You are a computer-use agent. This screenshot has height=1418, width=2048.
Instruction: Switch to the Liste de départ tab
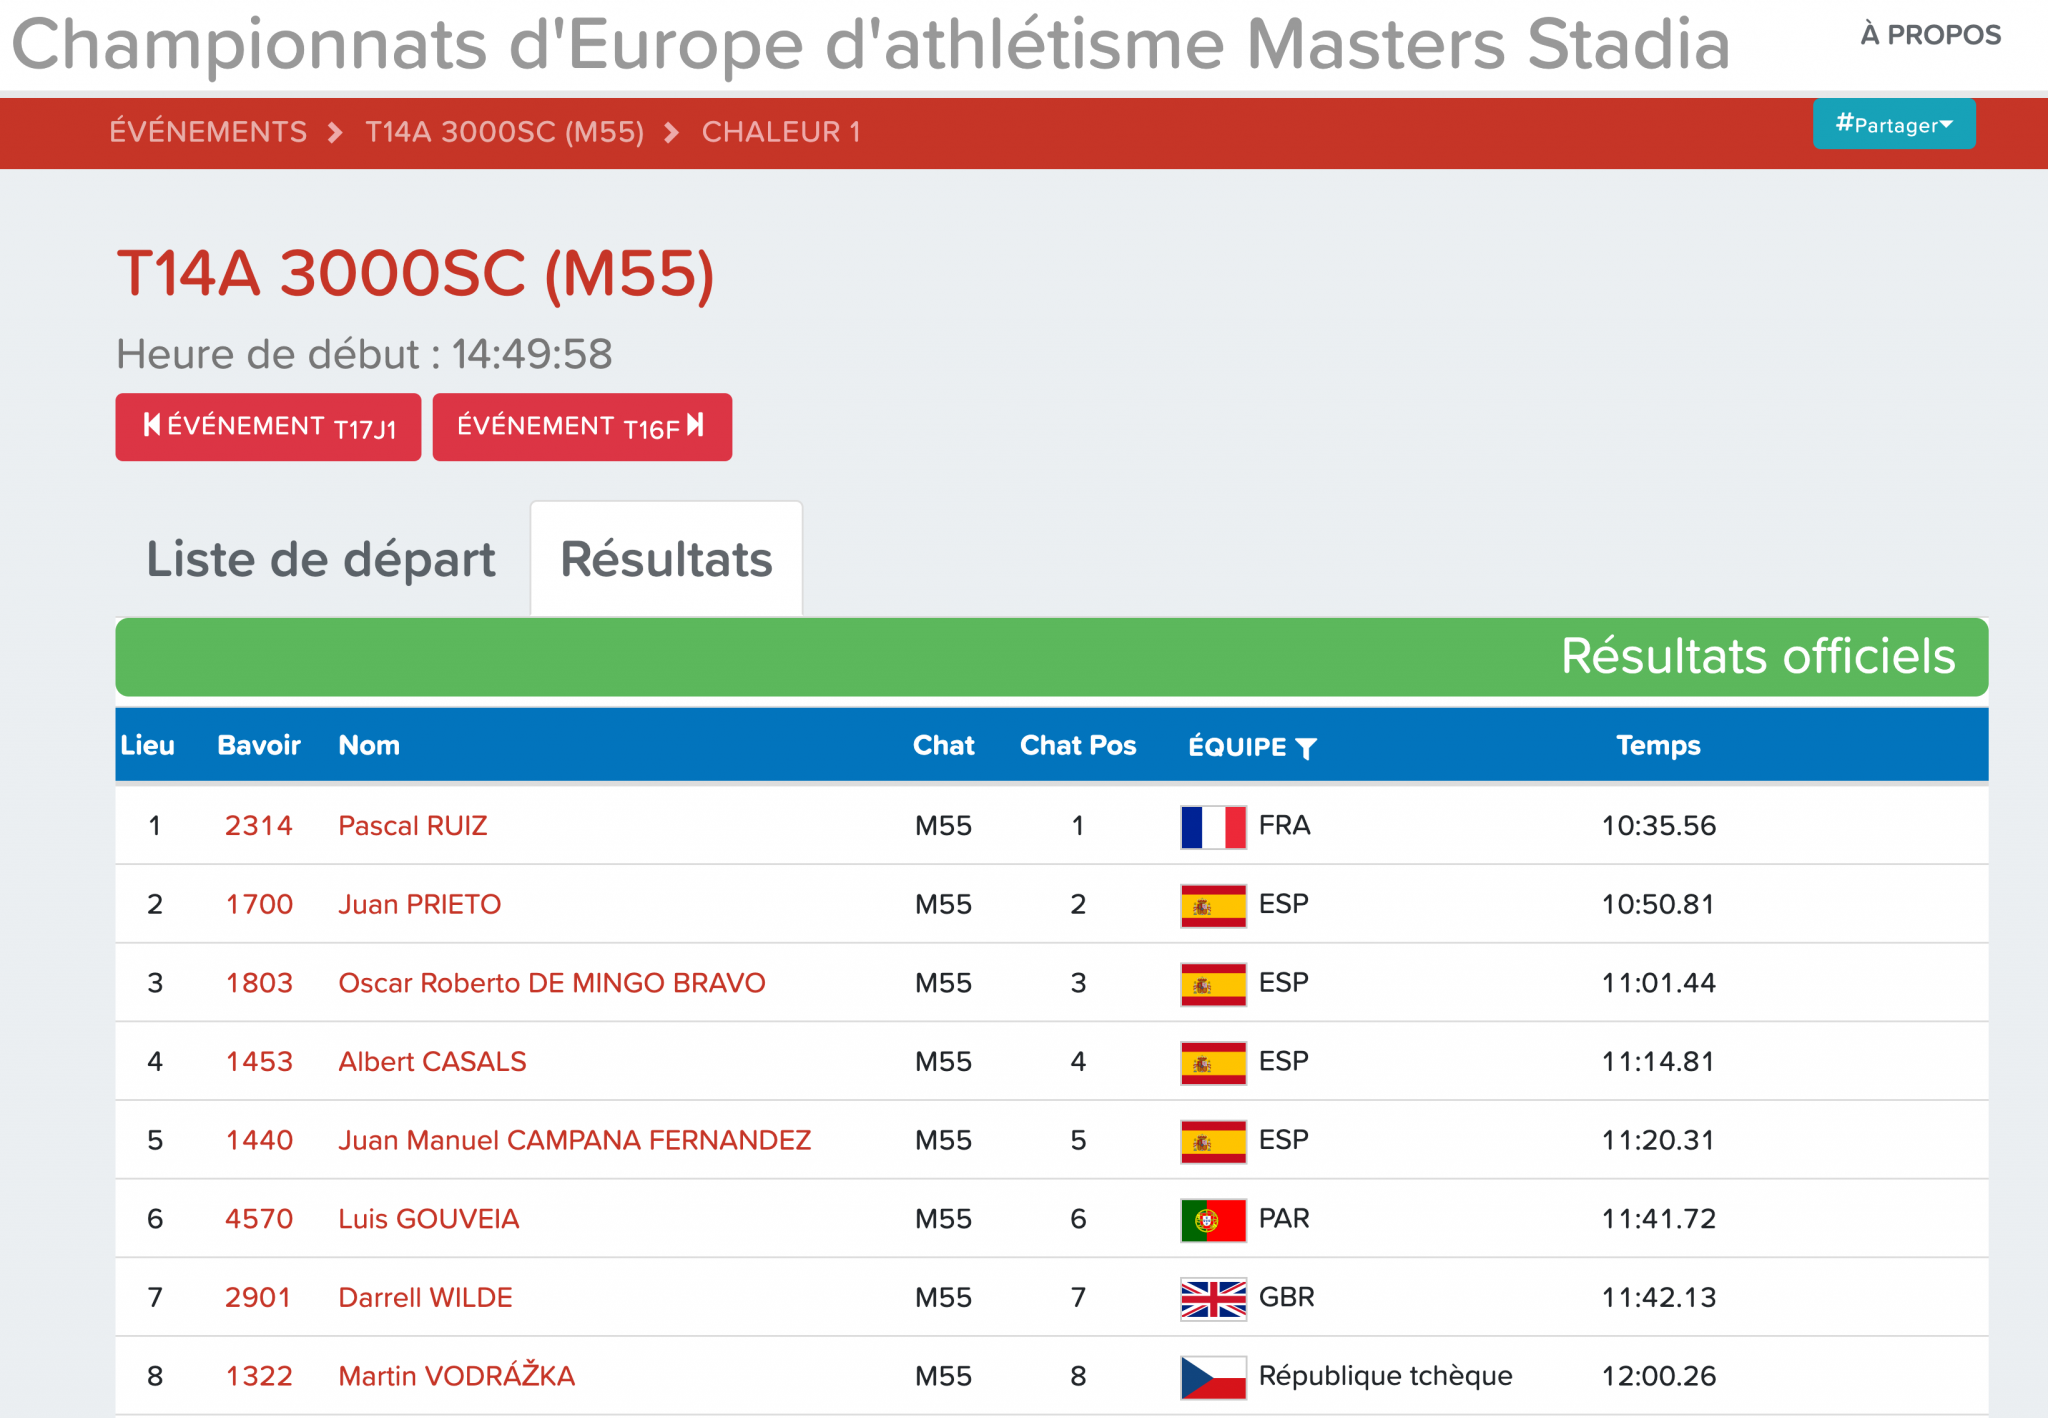point(321,559)
